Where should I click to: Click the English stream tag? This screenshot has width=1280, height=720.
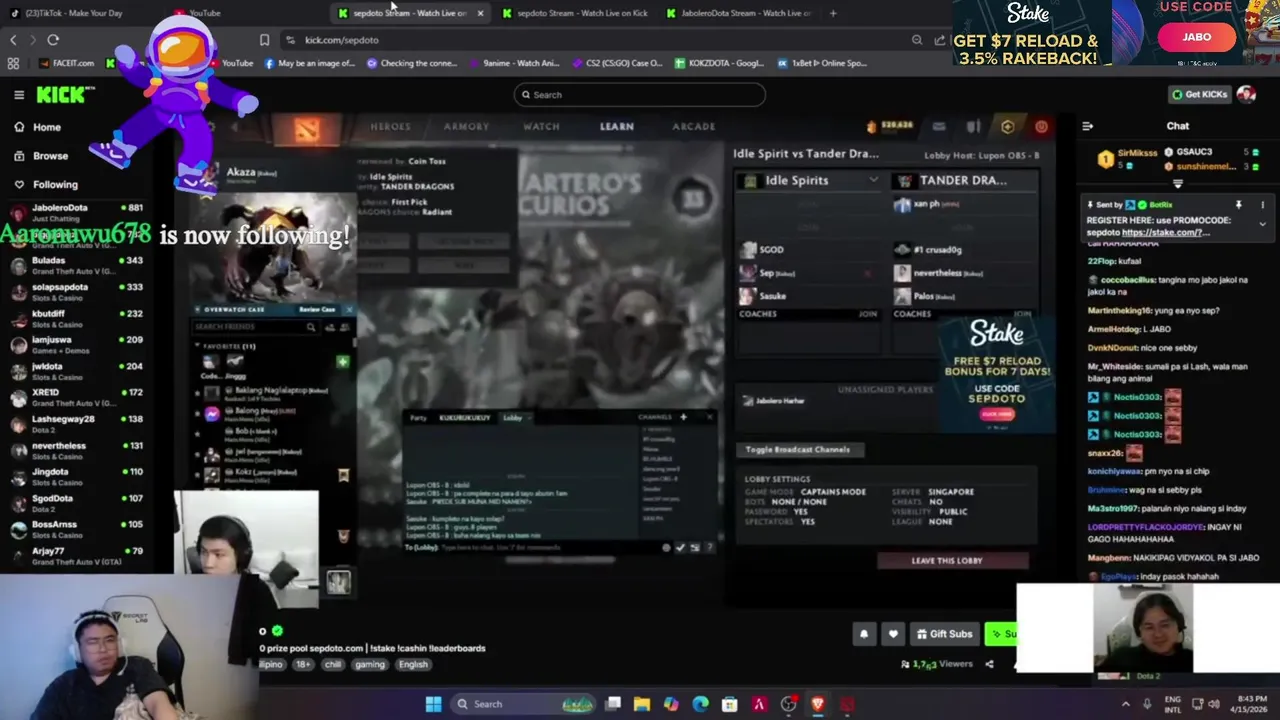pos(413,664)
